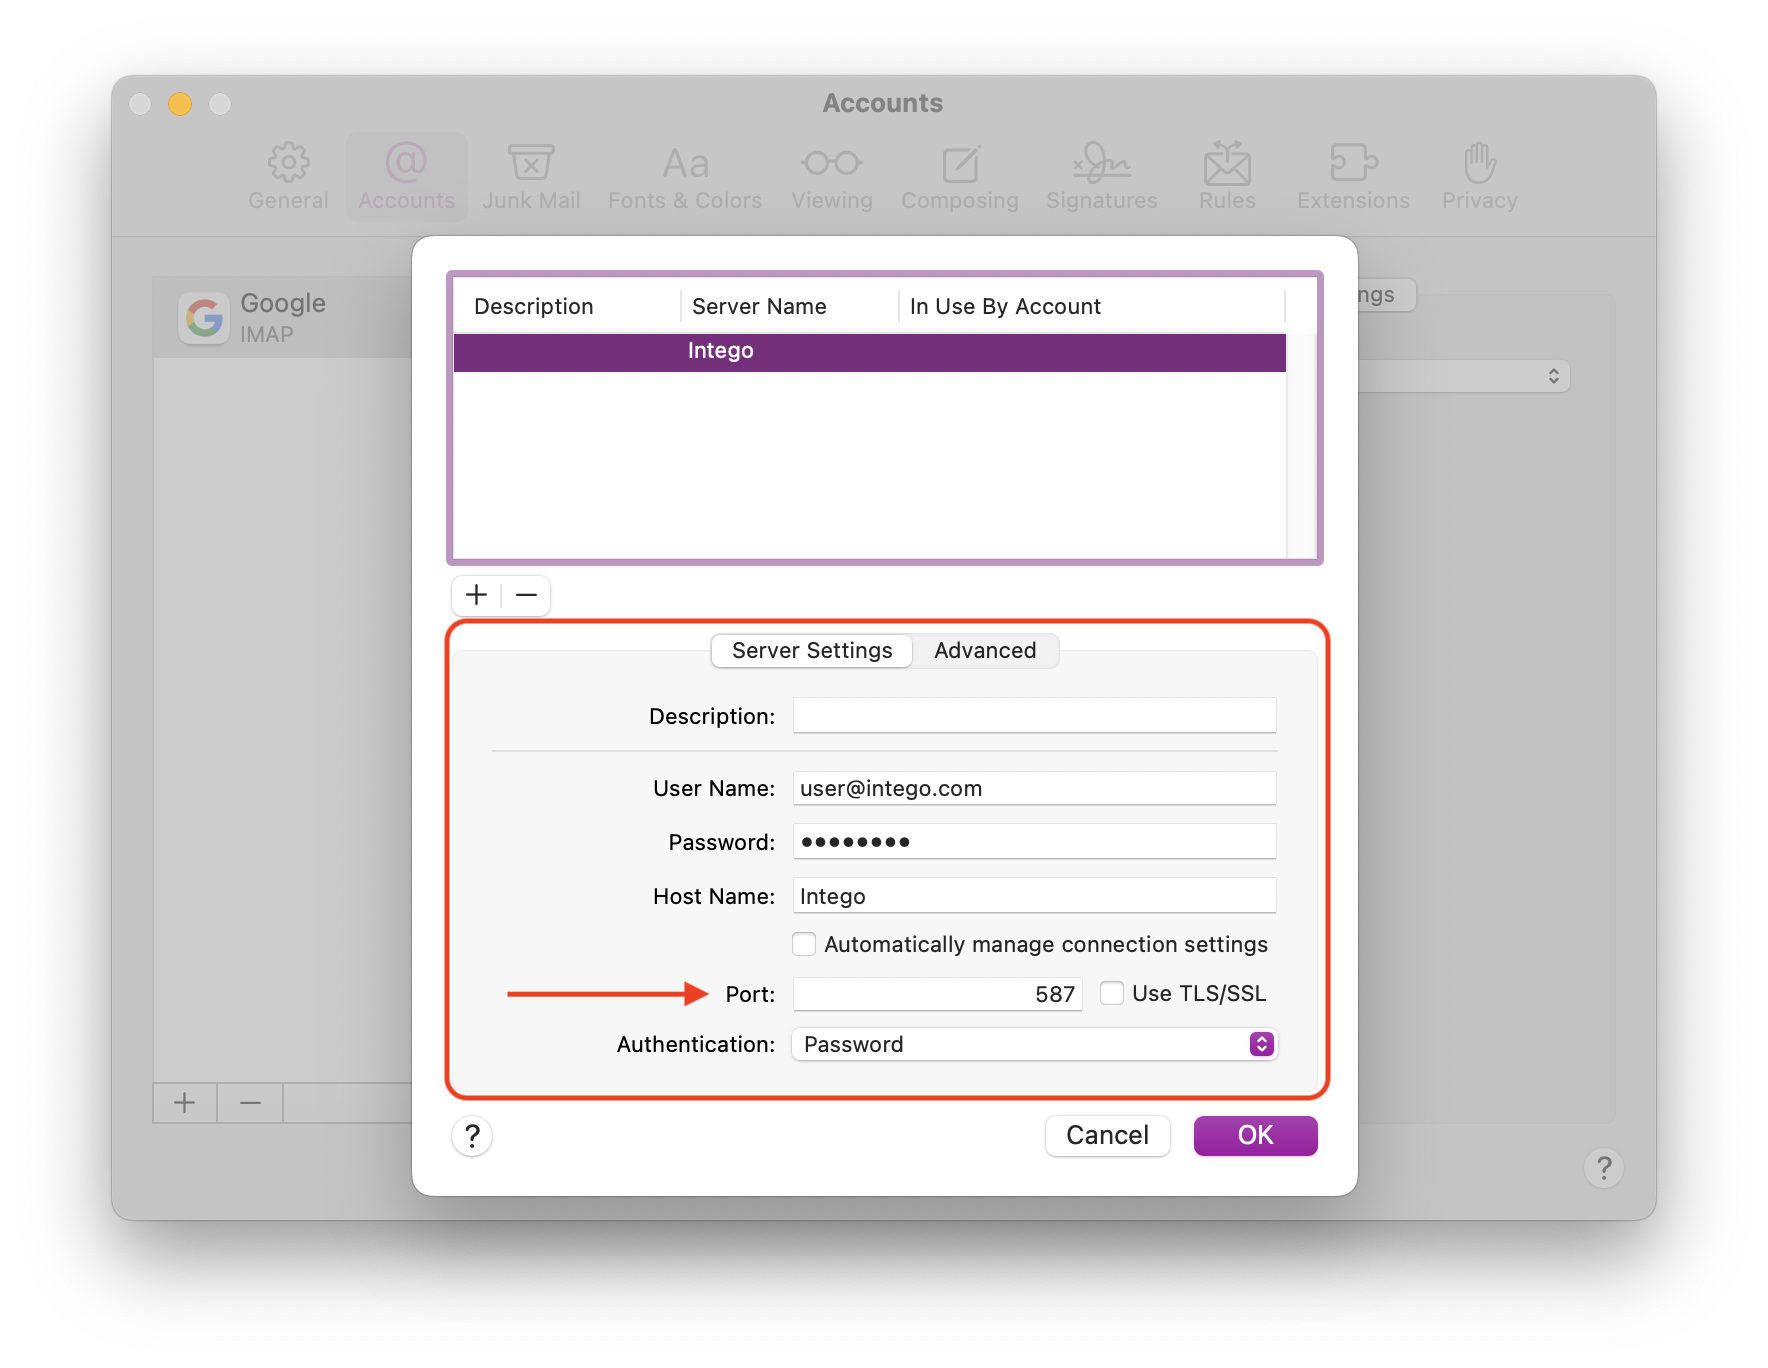The height and width of the screenshot is (1368, 1768).
Task: Remove account in Accounts sidebar
Action: click(250, 1103)
